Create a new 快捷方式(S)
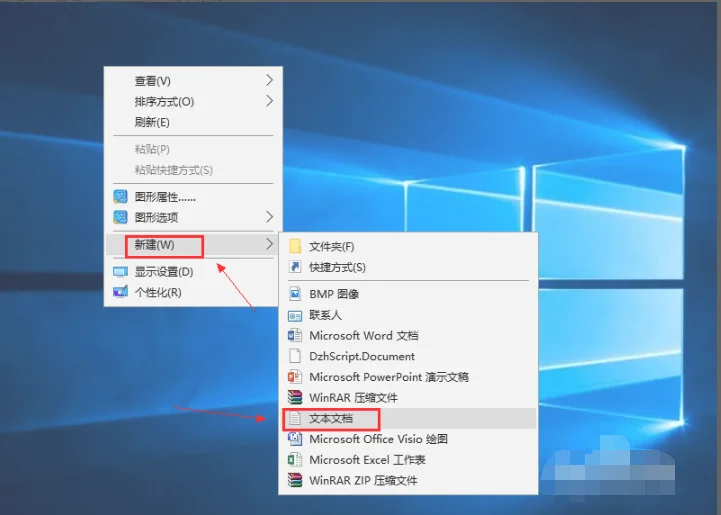Screen dimensions: 721x515 (408, 267)
